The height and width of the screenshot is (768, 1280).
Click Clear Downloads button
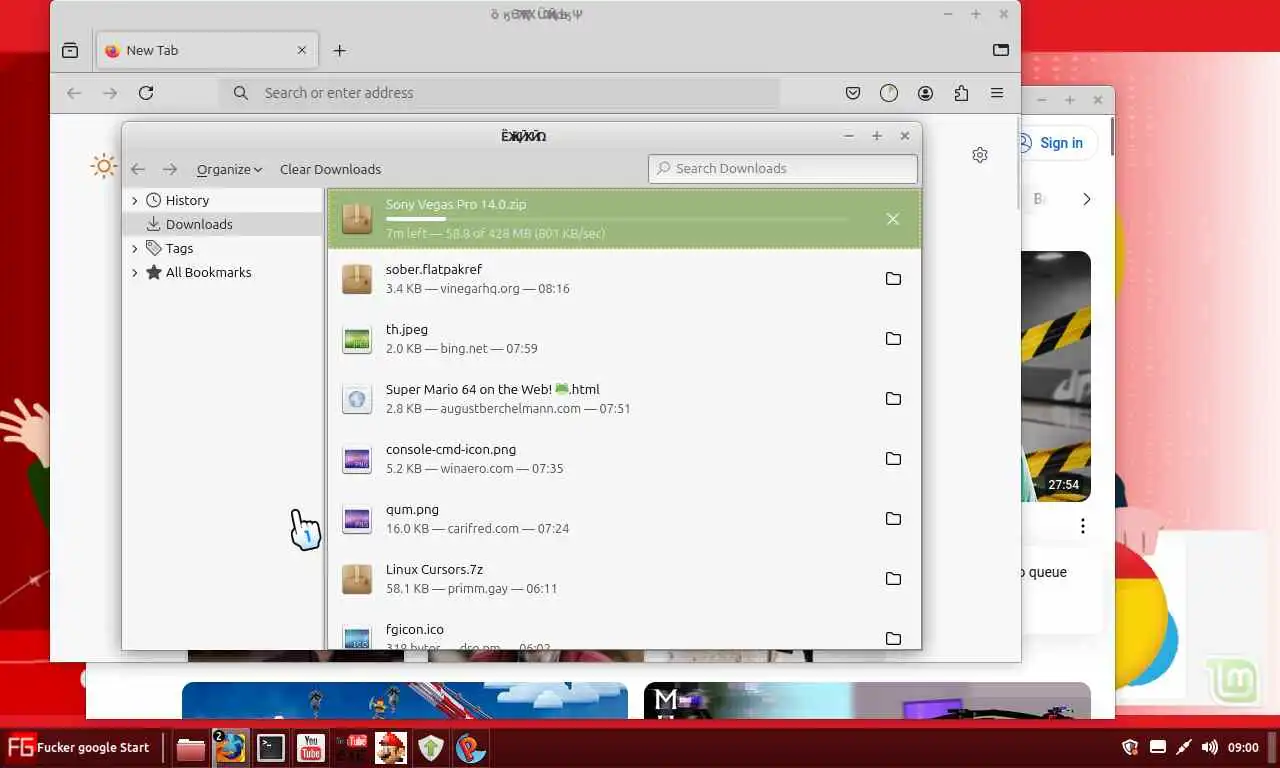[x=330, y=169]
